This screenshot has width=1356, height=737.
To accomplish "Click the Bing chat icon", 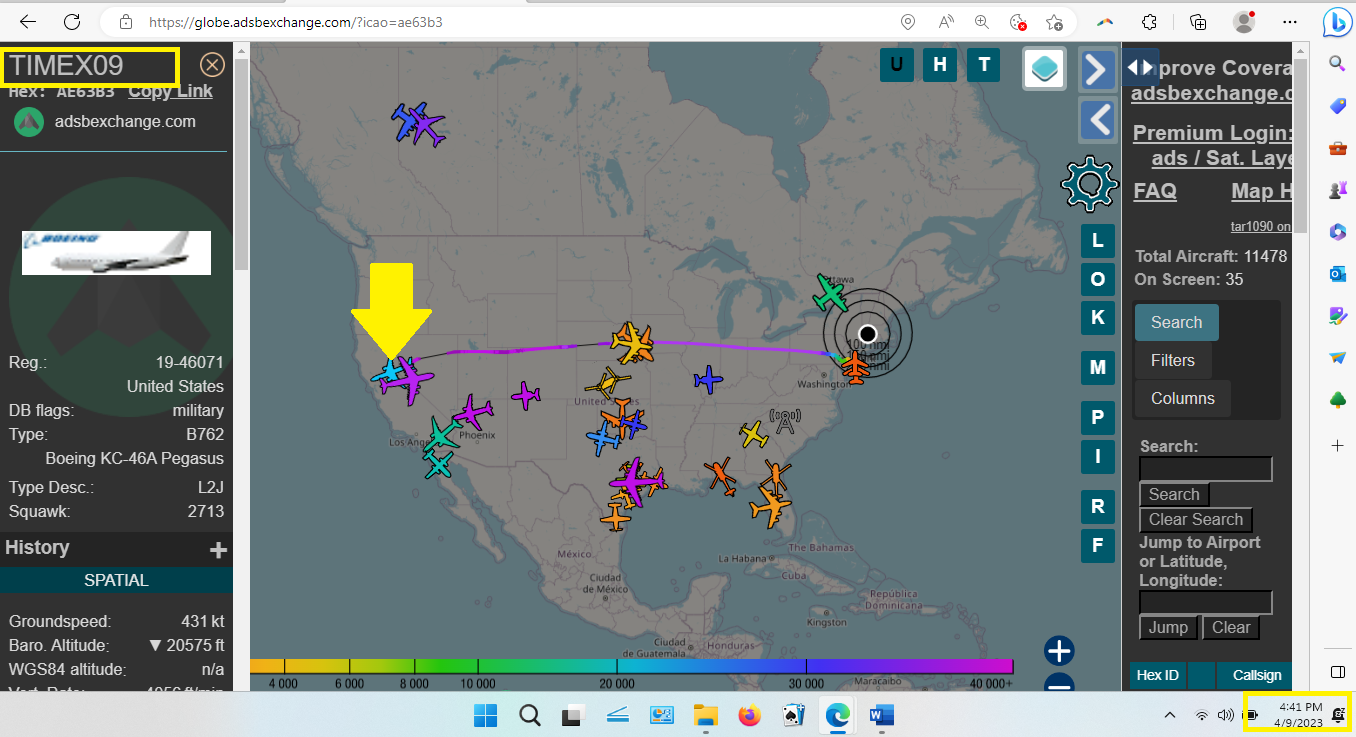I will click(1337, 21).
